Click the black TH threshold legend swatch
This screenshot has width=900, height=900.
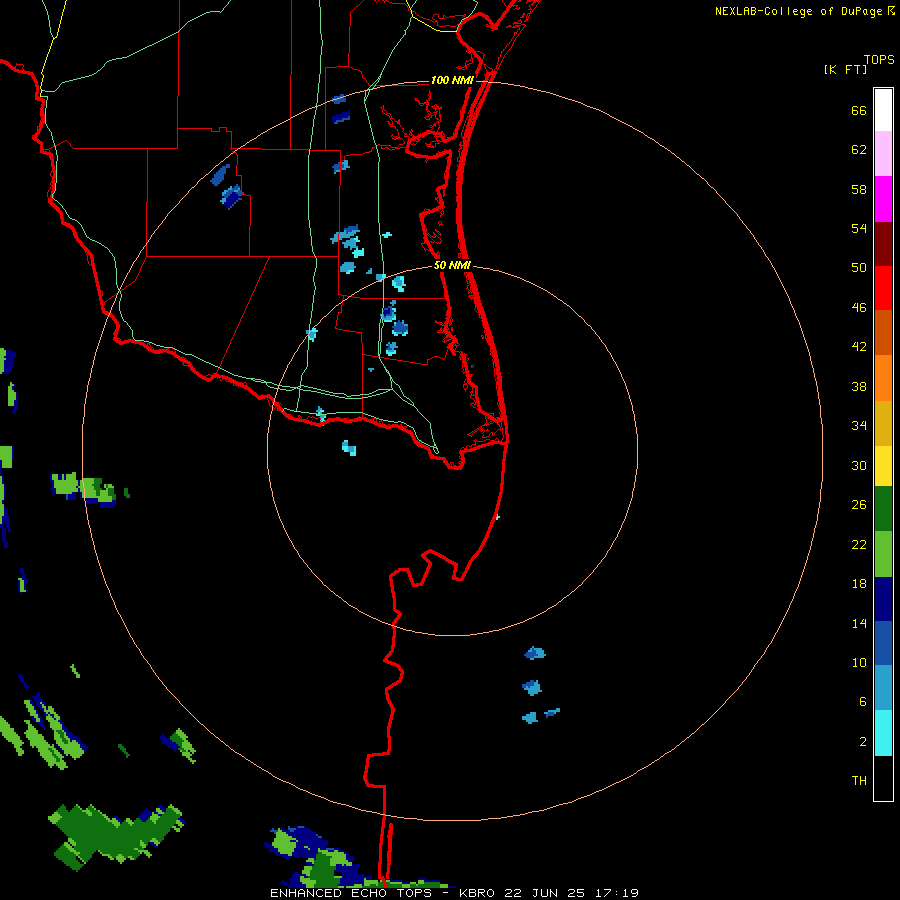point(883,778)
